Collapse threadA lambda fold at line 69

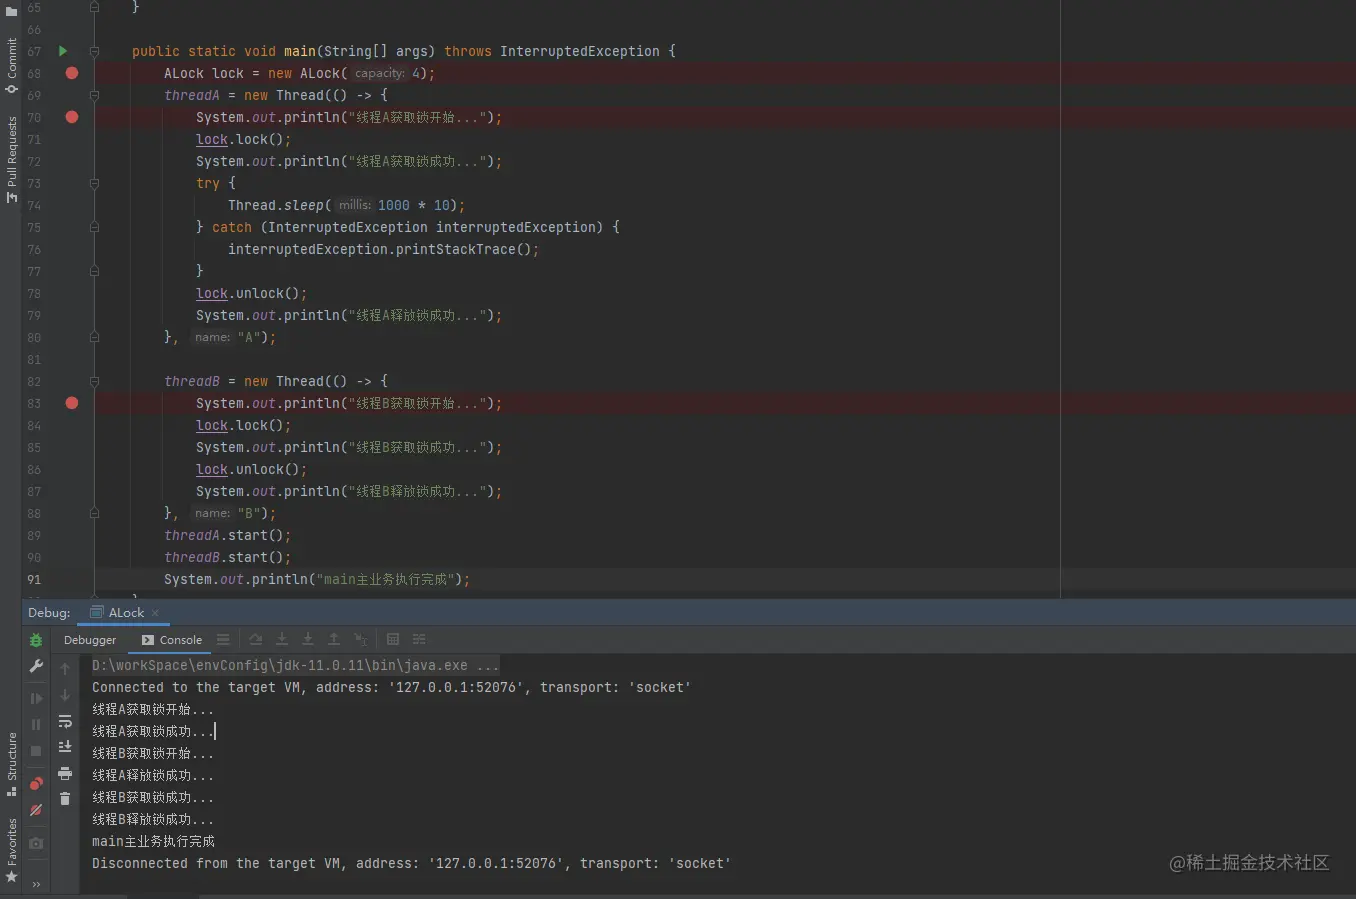pos(94,95)
